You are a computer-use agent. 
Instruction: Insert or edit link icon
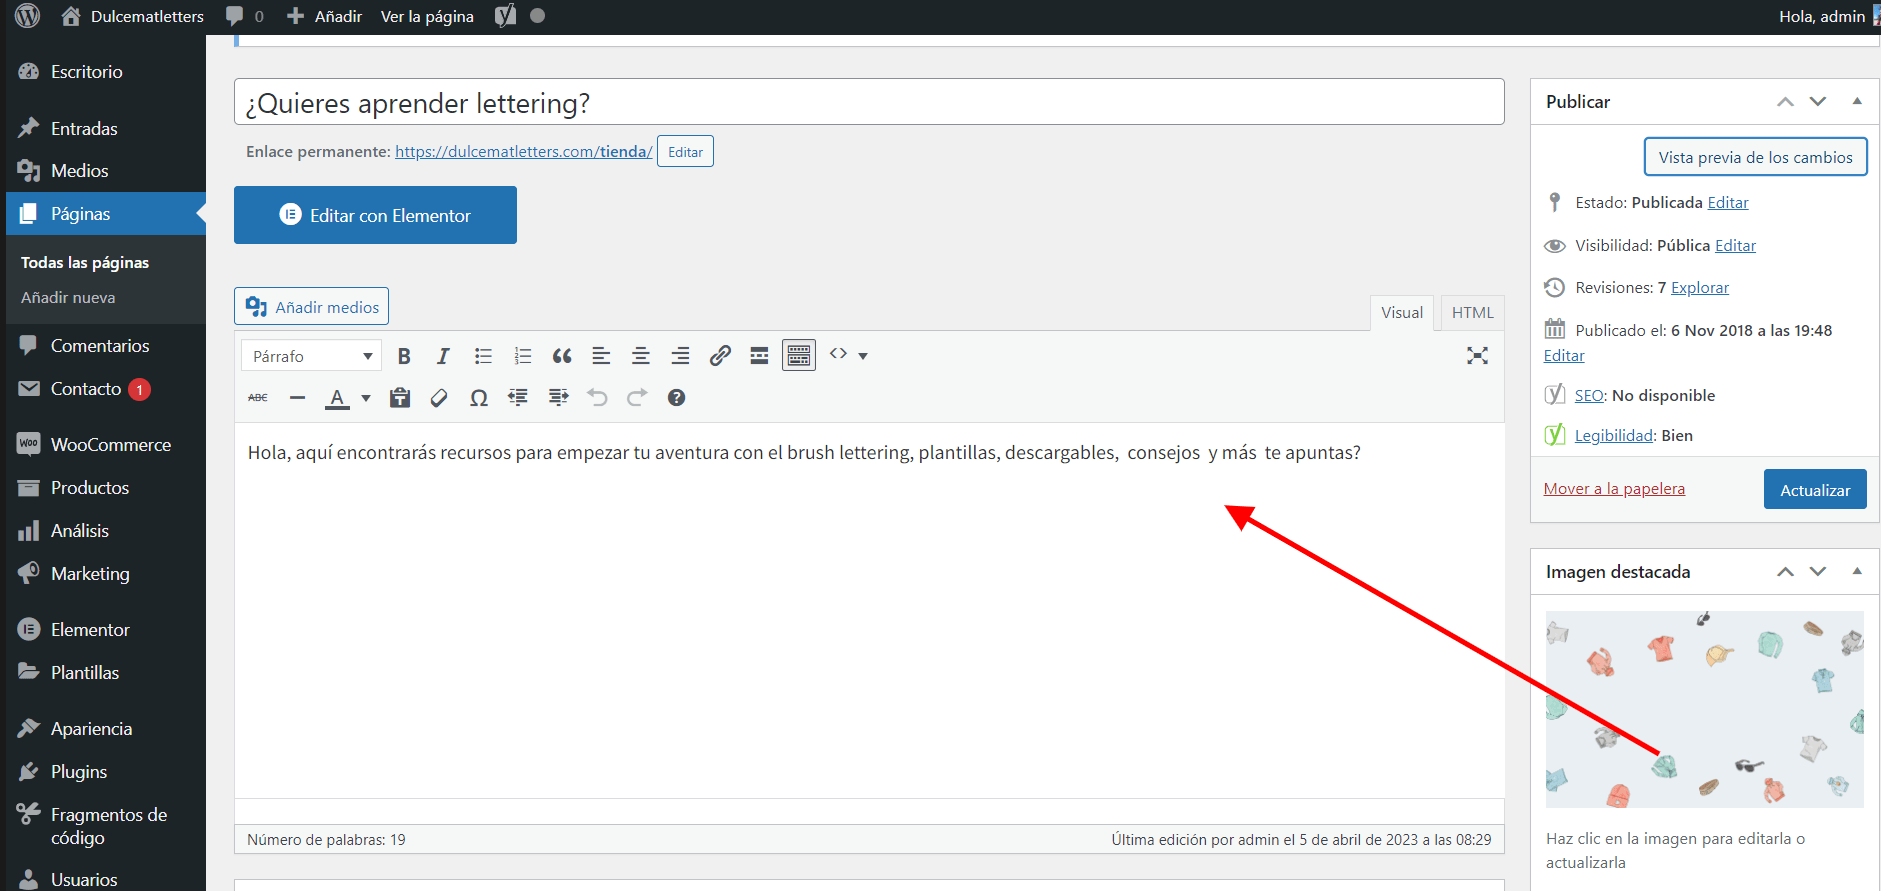click(720, 356)
